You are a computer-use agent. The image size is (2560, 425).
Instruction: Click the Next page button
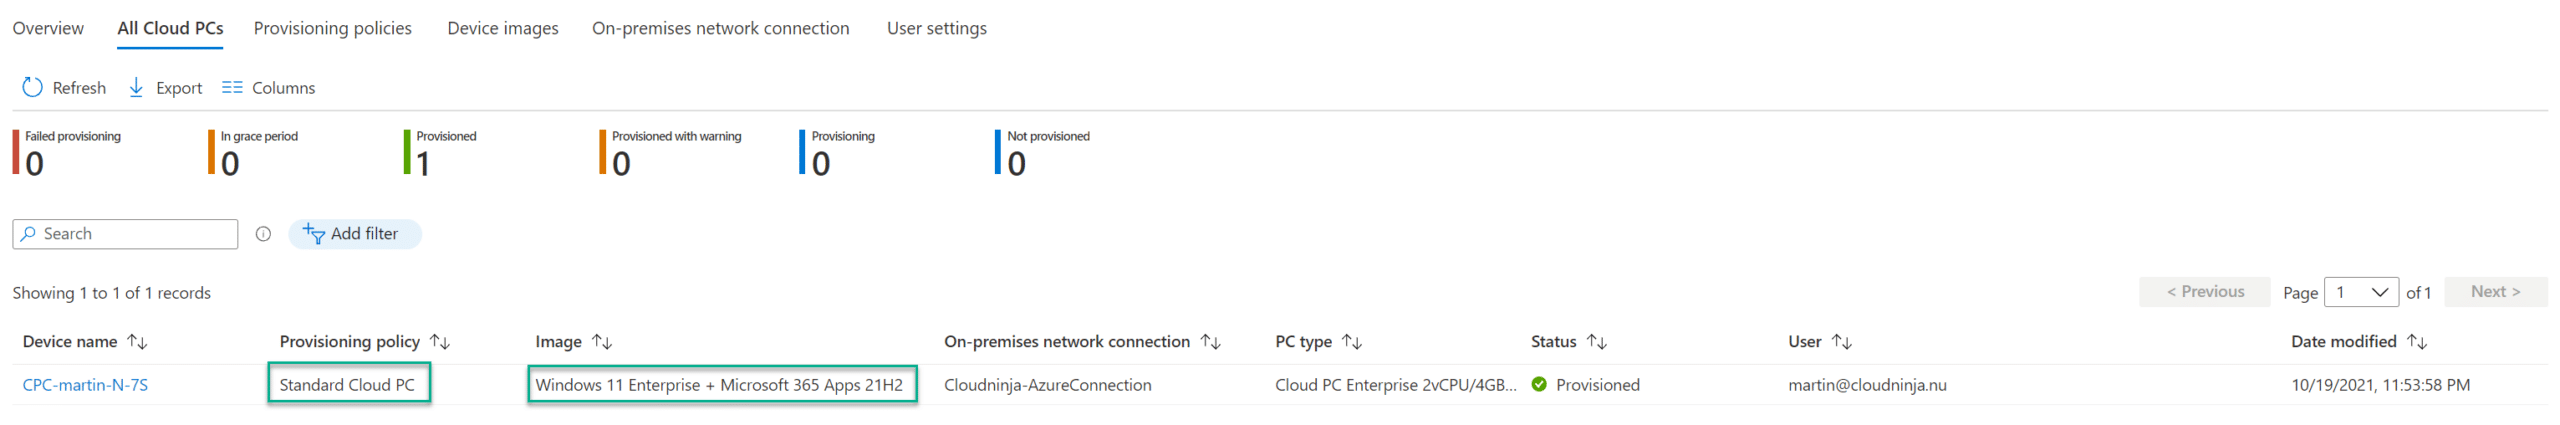2495,292
